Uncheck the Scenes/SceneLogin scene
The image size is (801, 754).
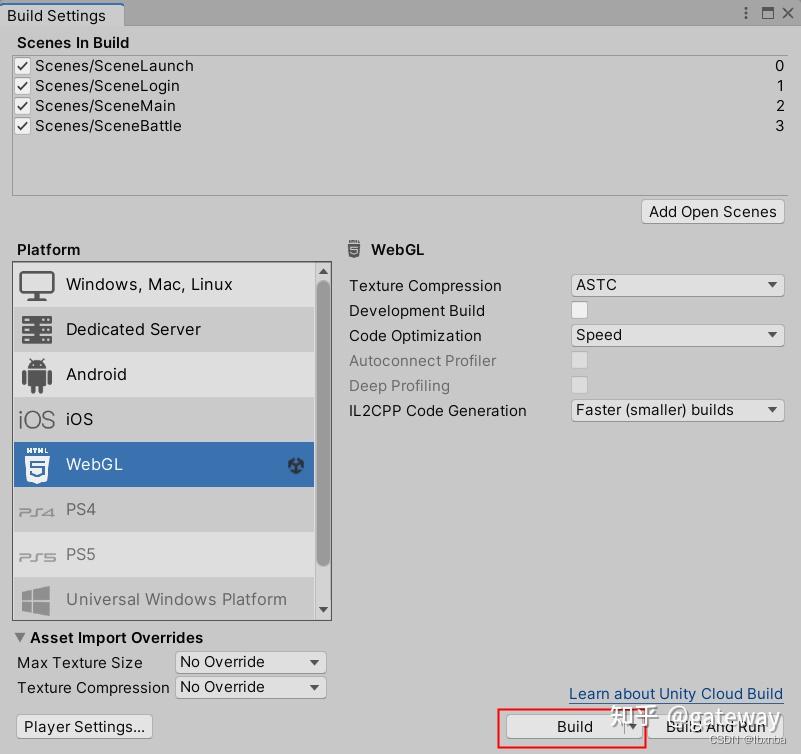point(22,86)
